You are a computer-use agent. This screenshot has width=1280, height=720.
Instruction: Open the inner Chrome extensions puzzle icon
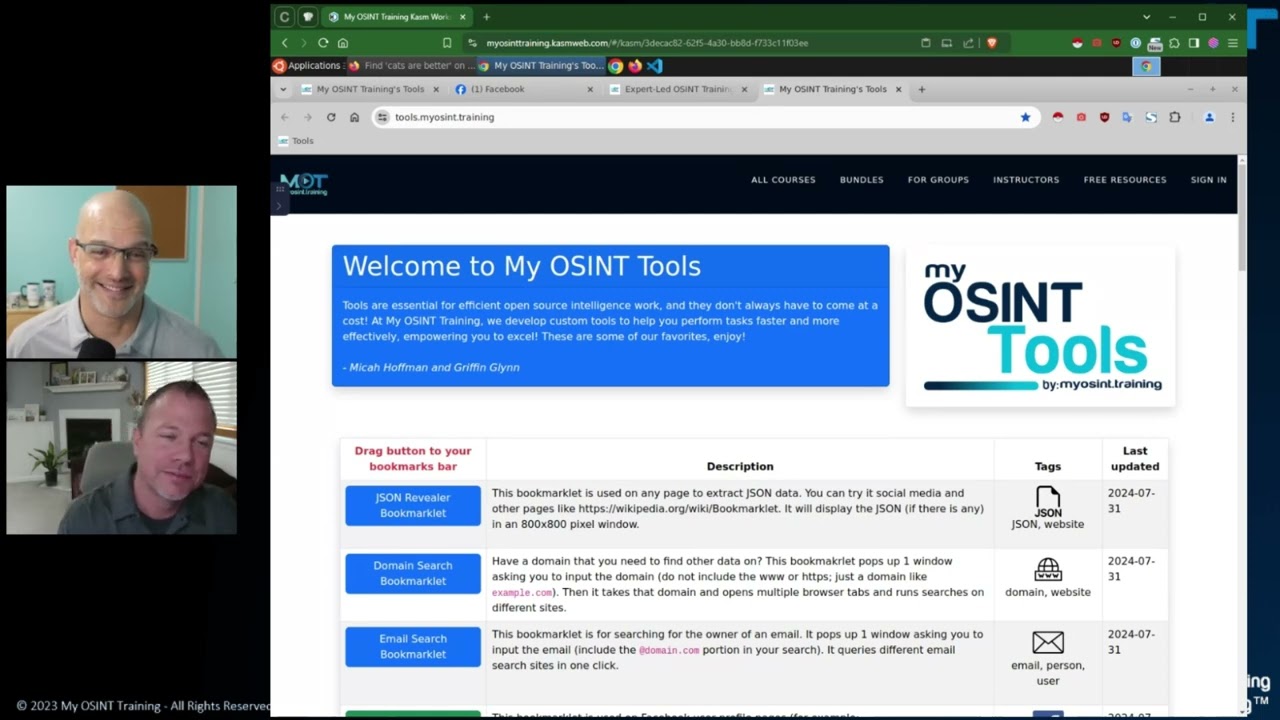[1175, 117]
